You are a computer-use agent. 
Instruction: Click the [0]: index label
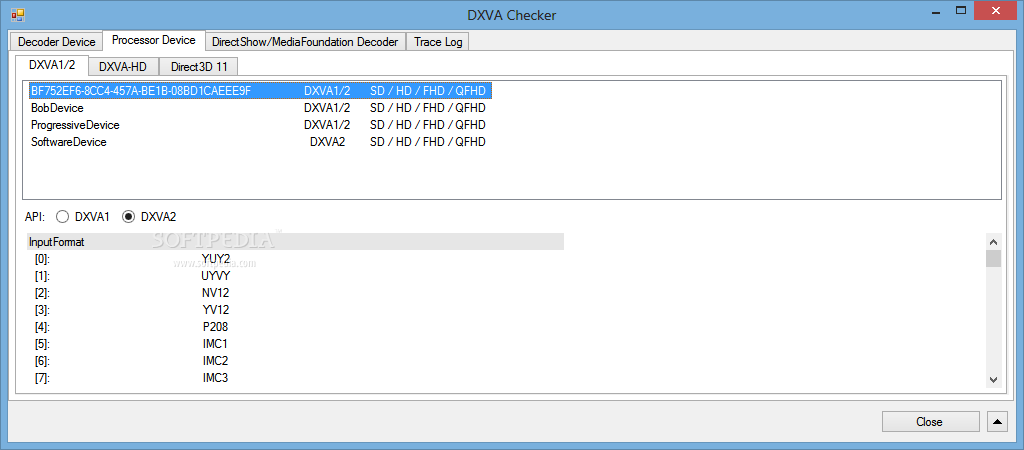coord(42,259)
